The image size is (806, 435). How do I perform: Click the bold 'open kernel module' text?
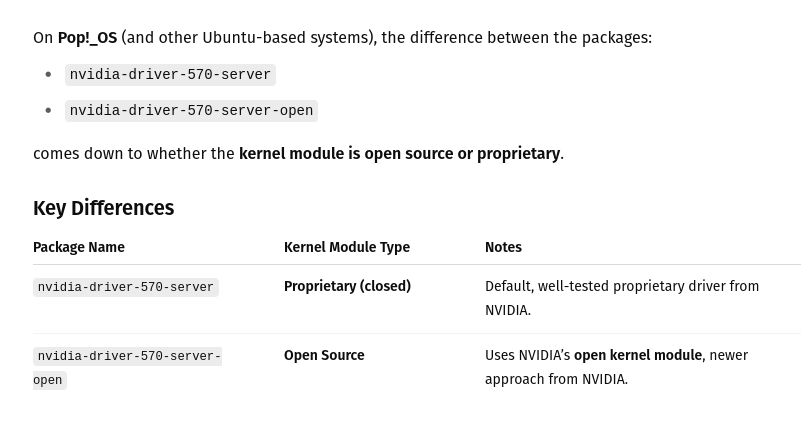[x=637, y=355]
